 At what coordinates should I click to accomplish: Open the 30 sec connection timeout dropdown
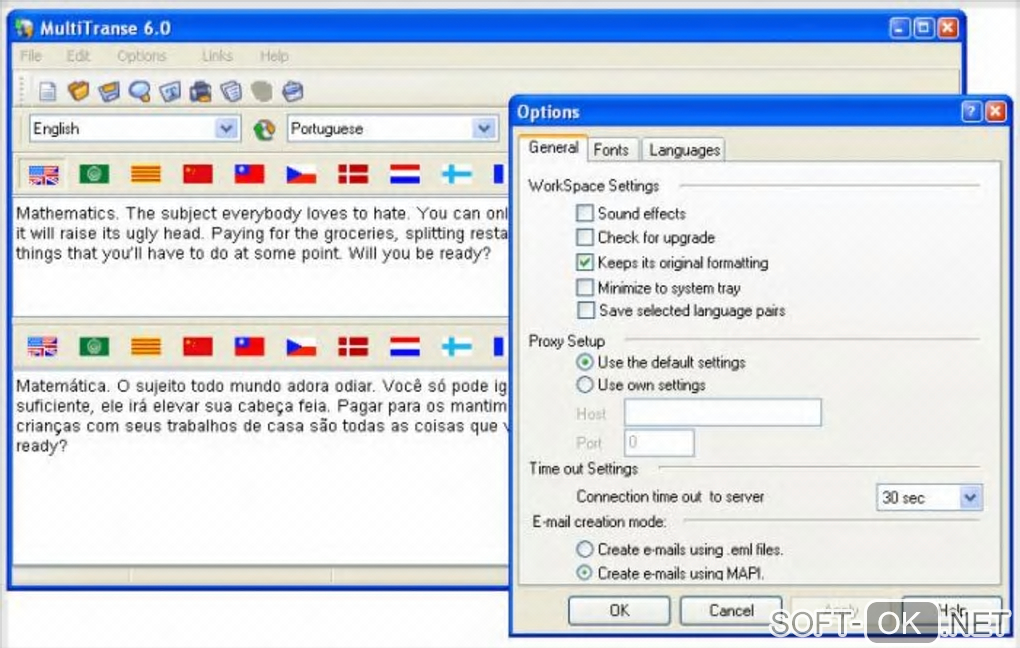coord(969,498)
